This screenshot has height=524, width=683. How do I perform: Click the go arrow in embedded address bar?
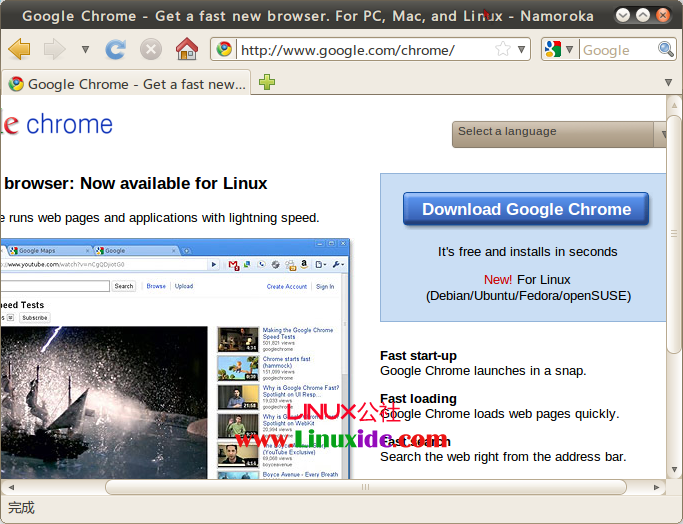pyautogui.click(x=213, y=264)
